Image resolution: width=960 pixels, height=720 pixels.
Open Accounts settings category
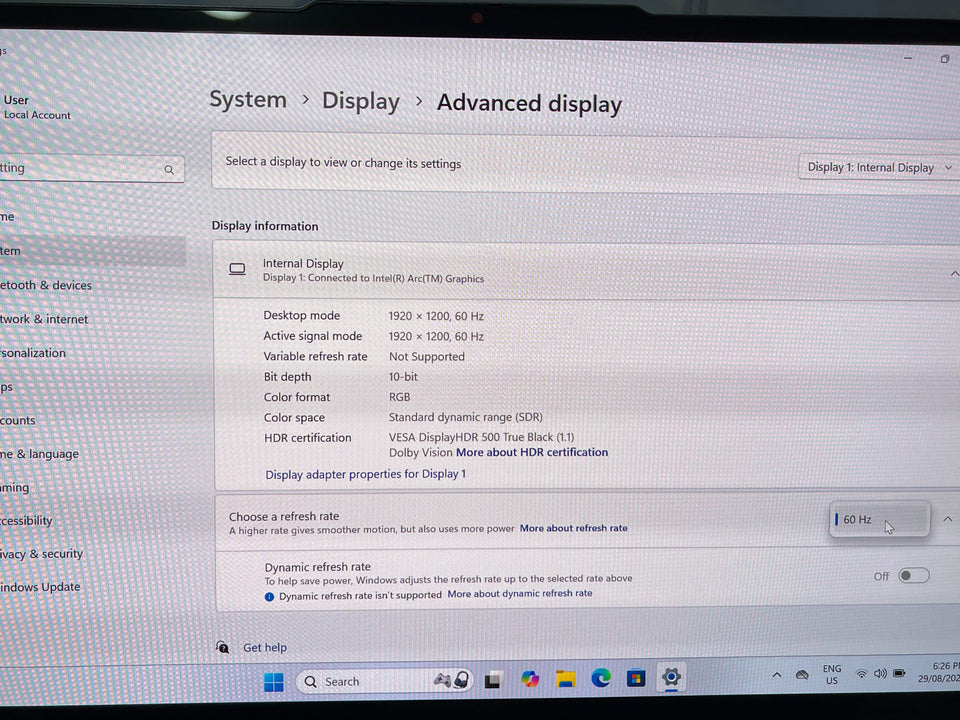click(x=18, y=421)
